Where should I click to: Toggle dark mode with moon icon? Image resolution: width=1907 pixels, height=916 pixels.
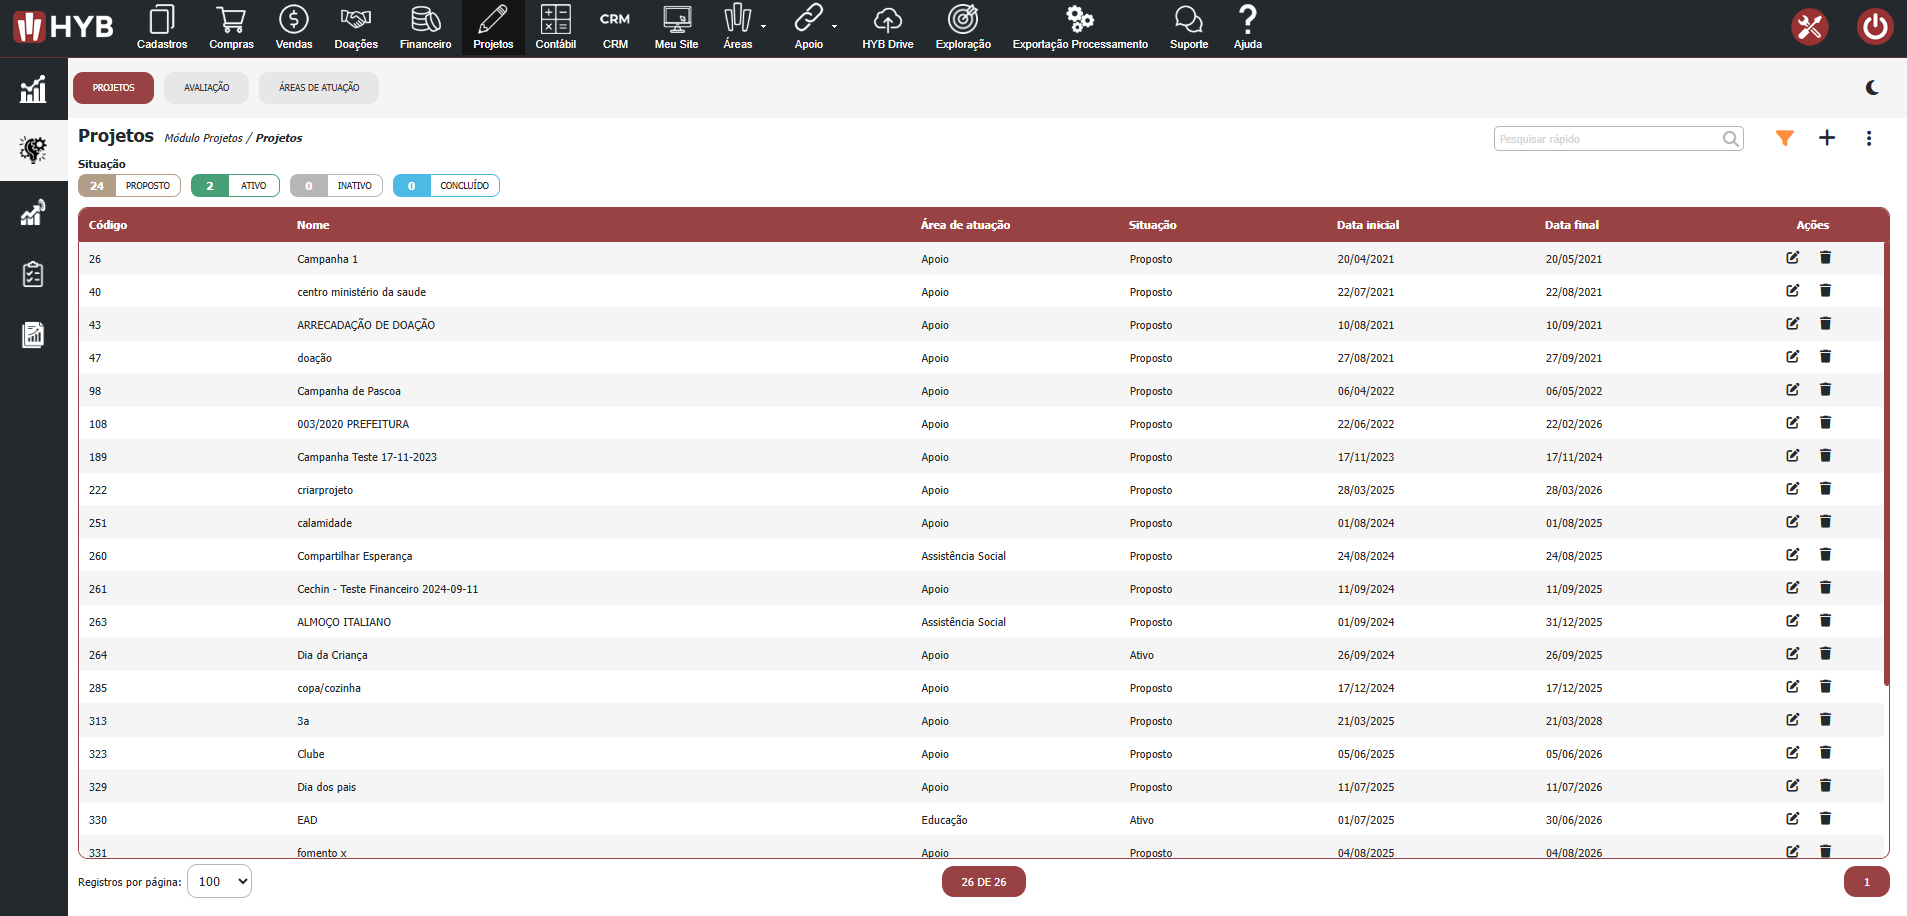1872,88
